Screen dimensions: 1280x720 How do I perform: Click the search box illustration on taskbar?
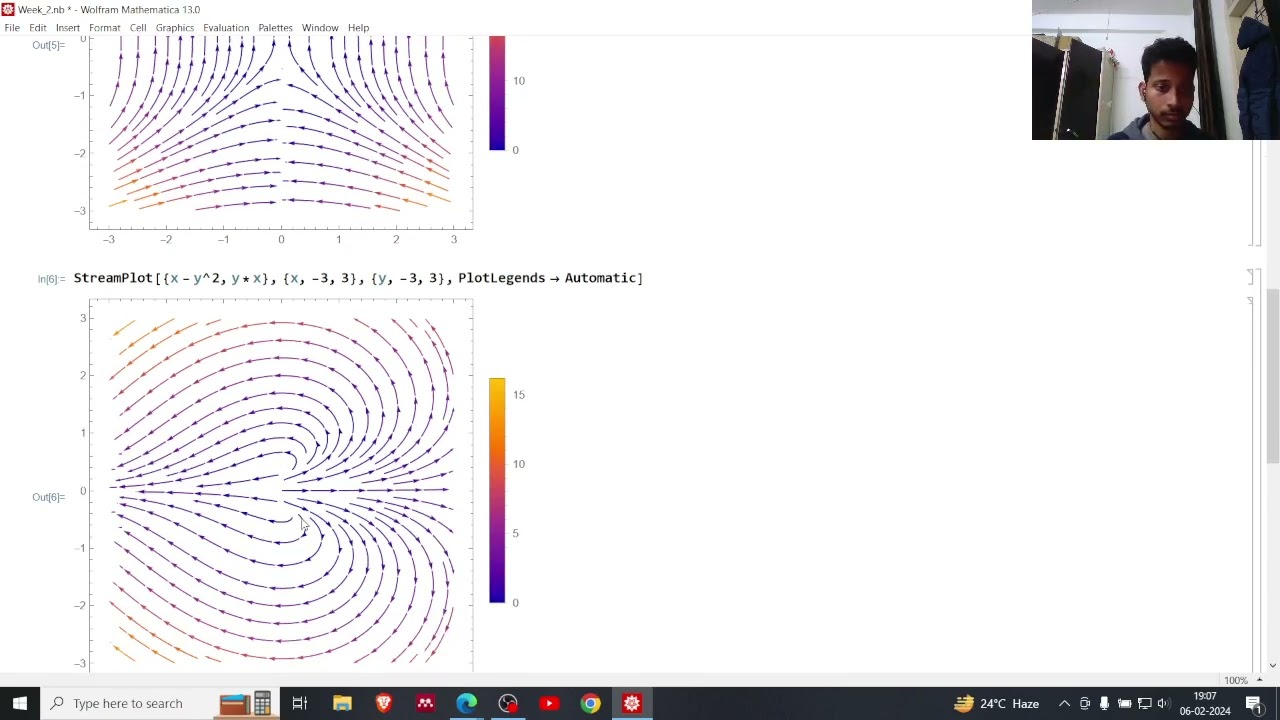(246, 703)
